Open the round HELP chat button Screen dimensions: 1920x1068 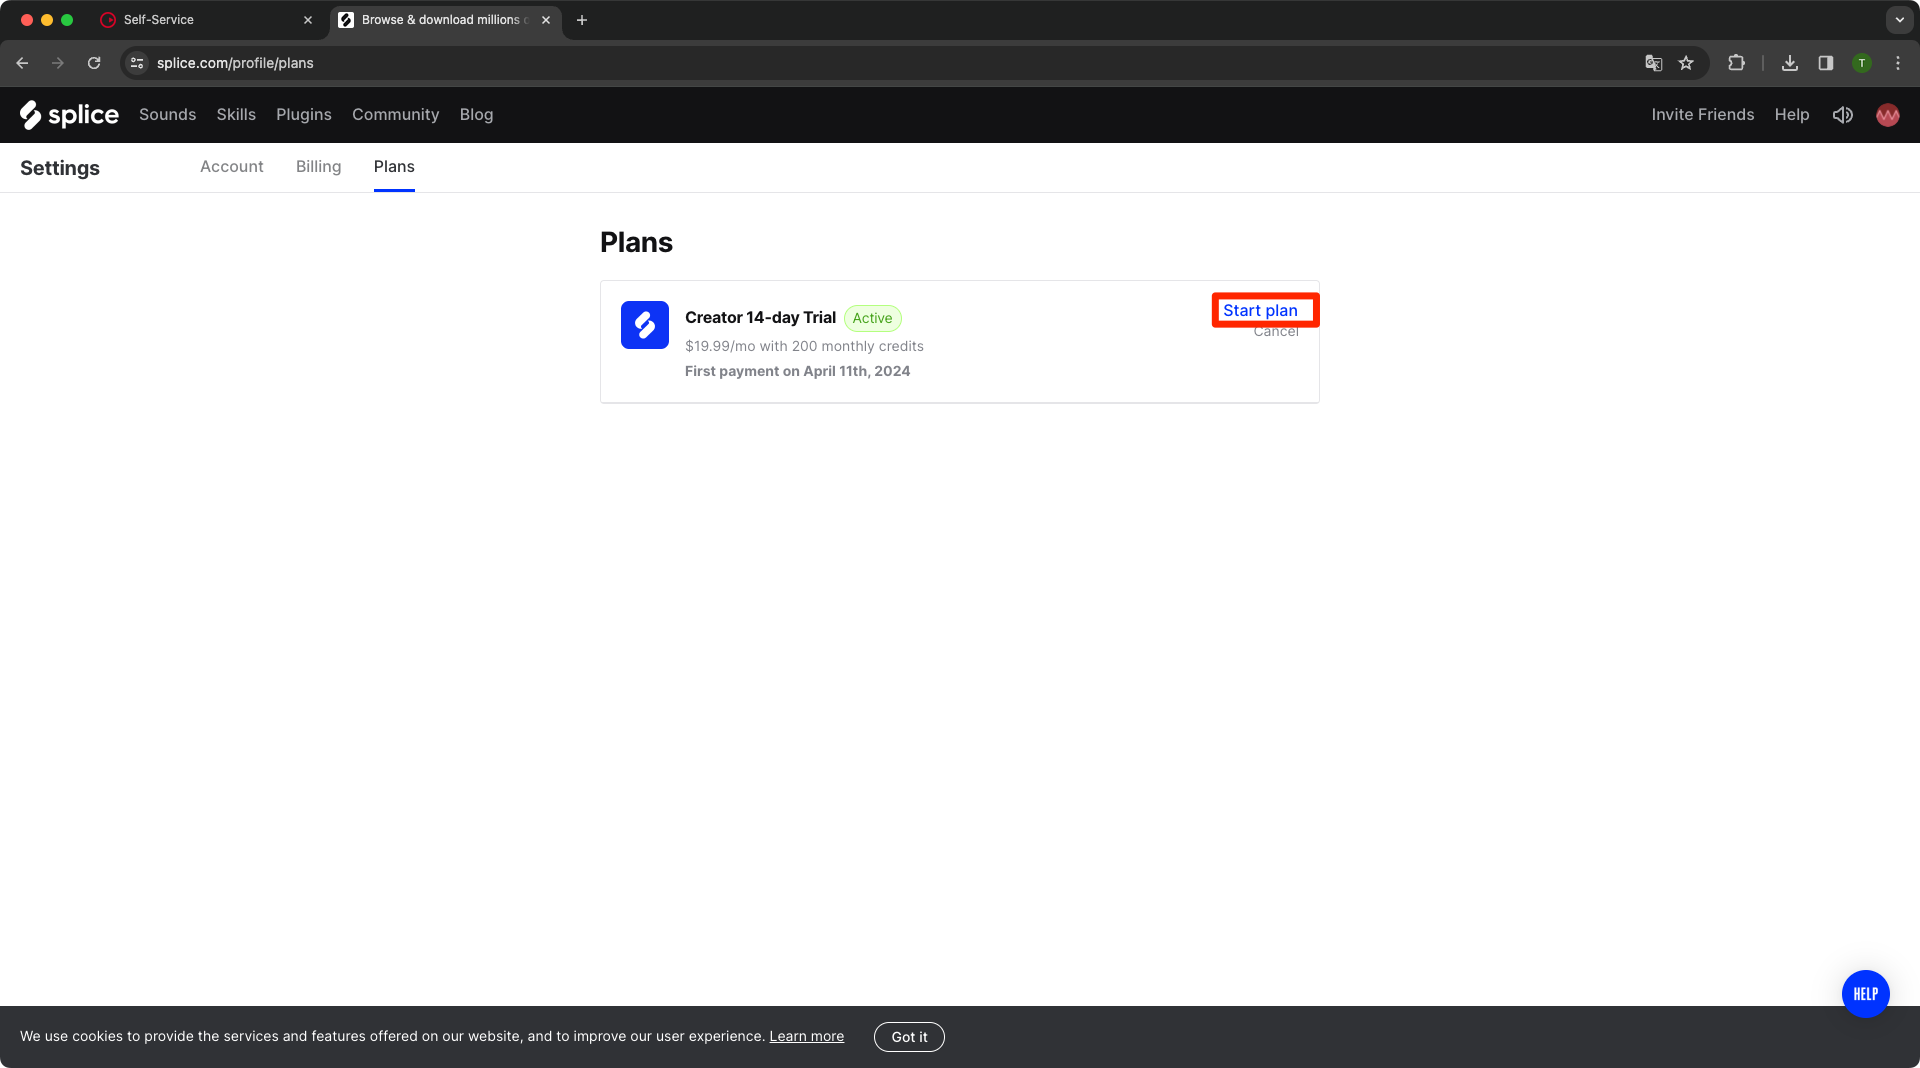(1865, 994)
